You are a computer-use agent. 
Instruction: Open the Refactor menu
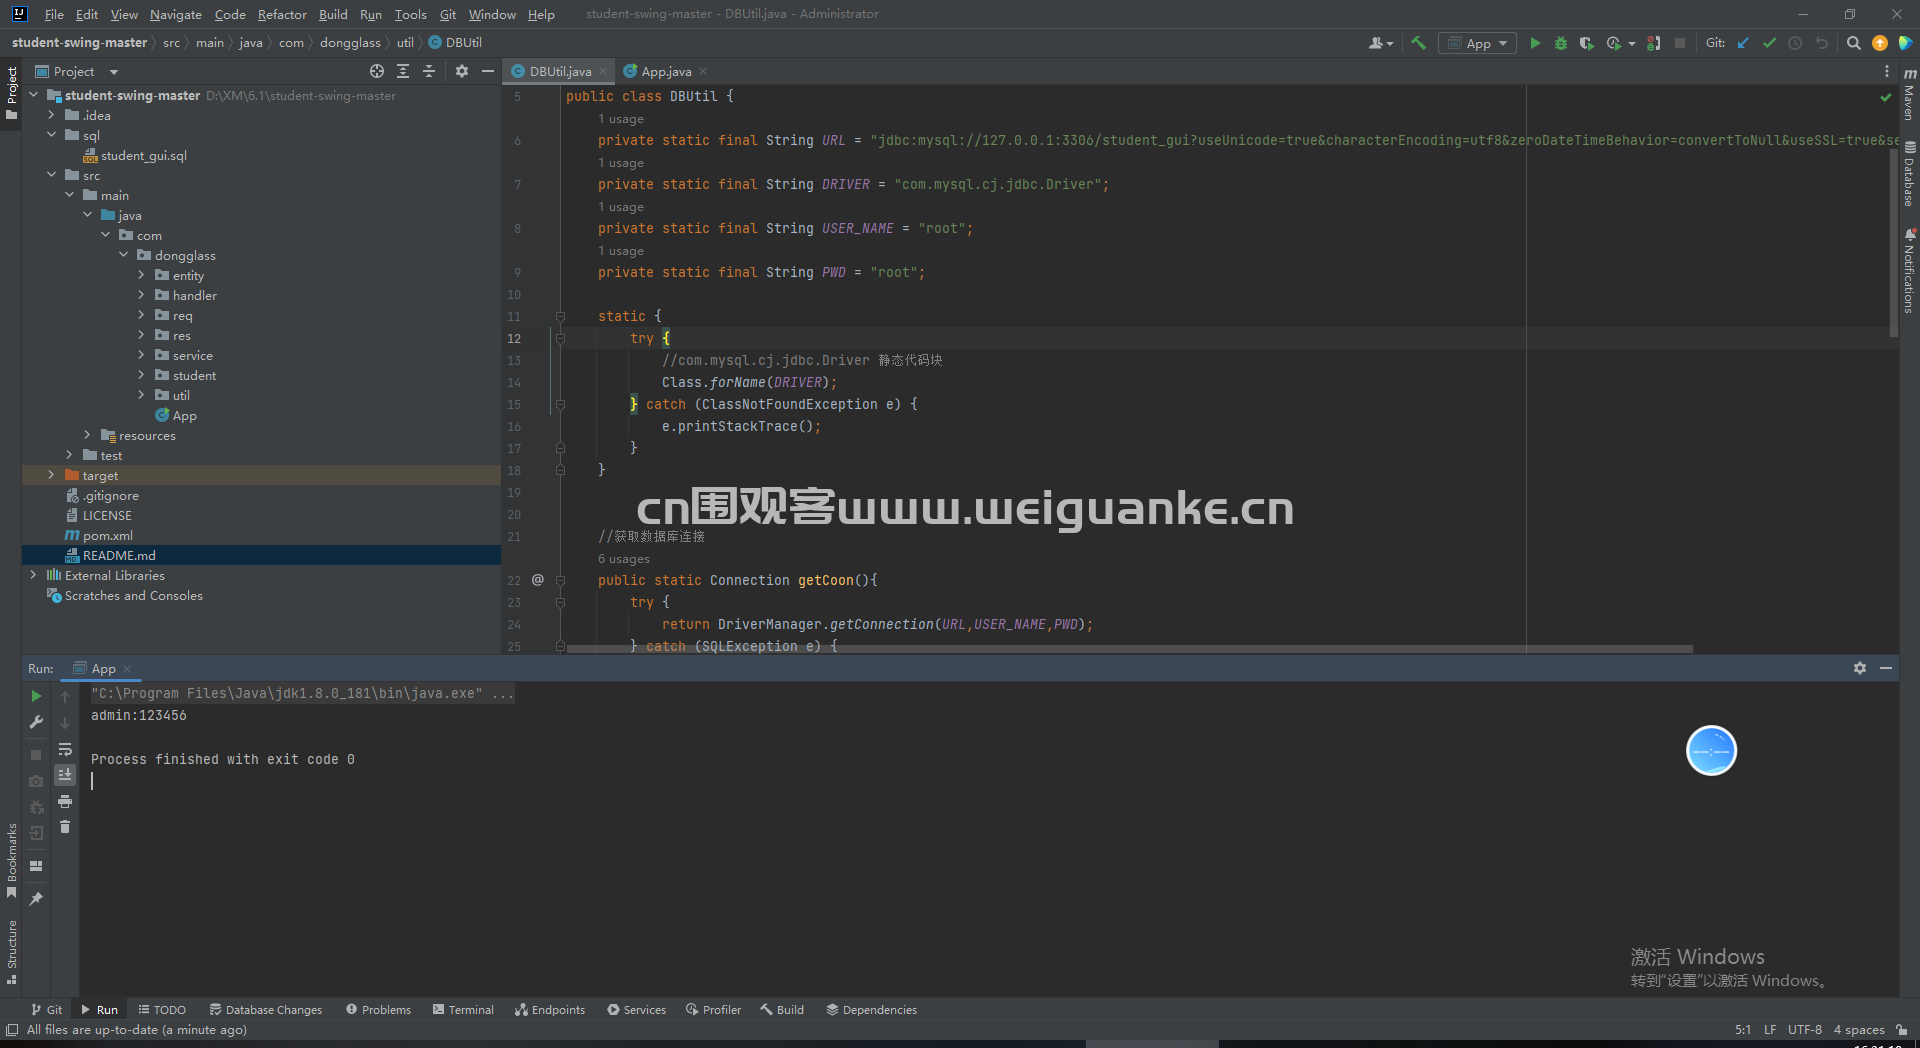[x=282, y=14]
